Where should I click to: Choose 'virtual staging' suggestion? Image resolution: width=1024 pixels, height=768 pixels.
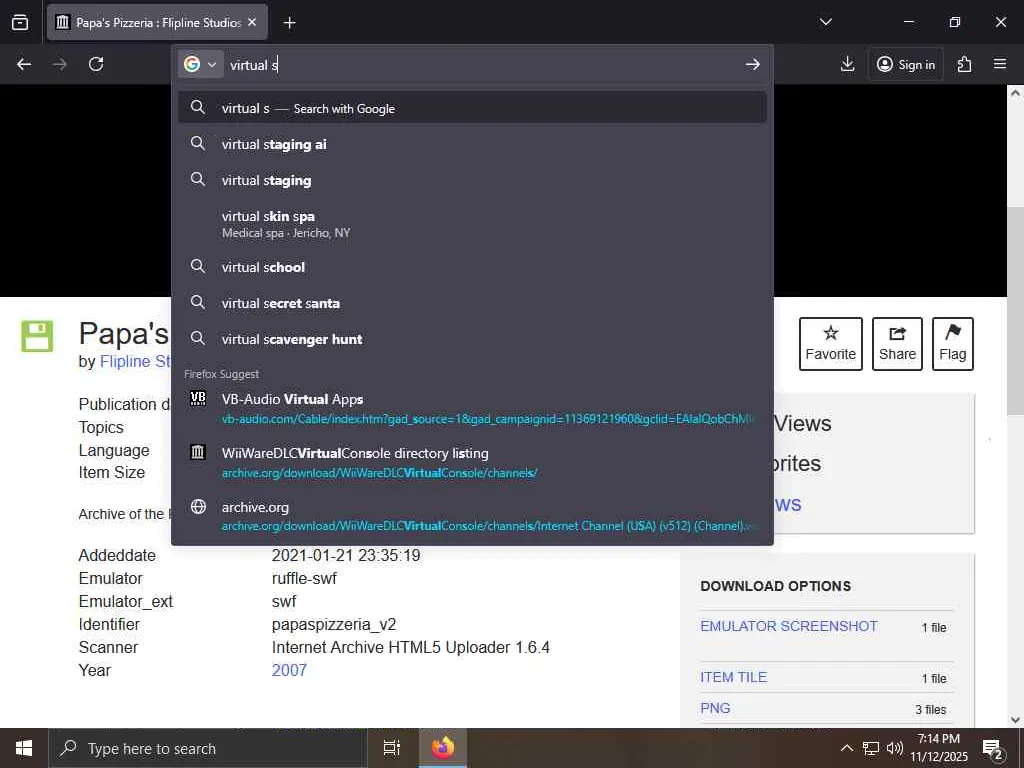tap(472, 180)
